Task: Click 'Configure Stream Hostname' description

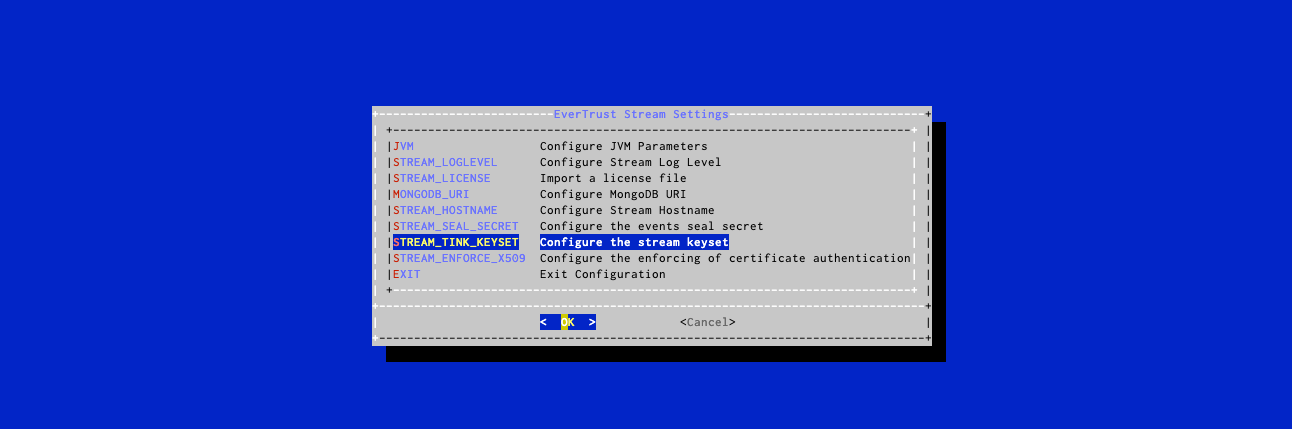Action: coord(627,210)
